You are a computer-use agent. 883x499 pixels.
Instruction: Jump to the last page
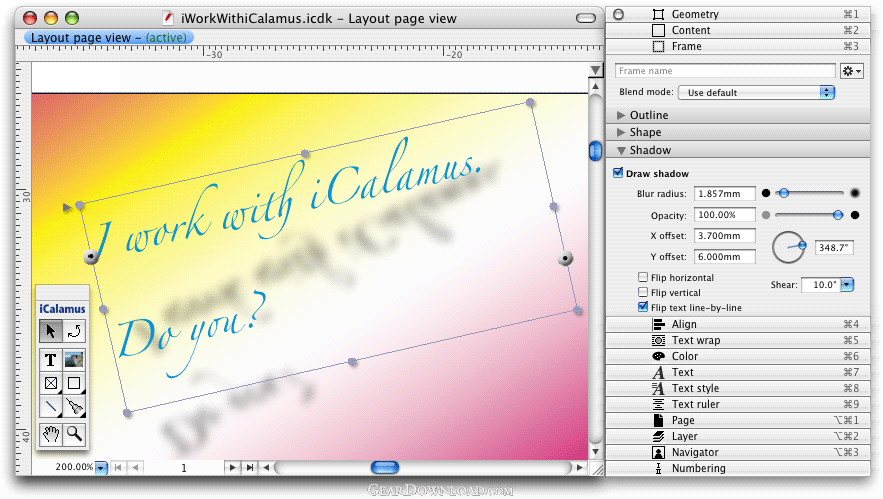[249, 467]
